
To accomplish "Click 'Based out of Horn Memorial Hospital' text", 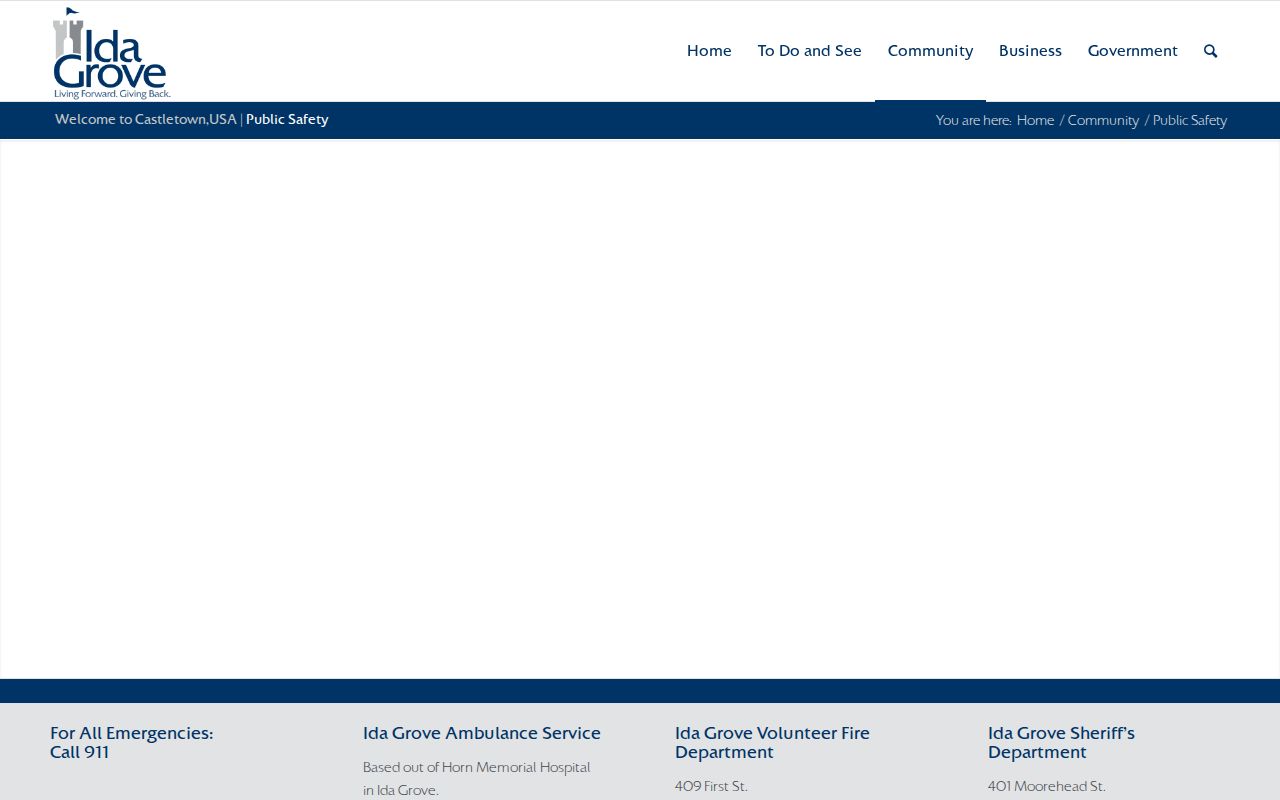I will [476, 767].
